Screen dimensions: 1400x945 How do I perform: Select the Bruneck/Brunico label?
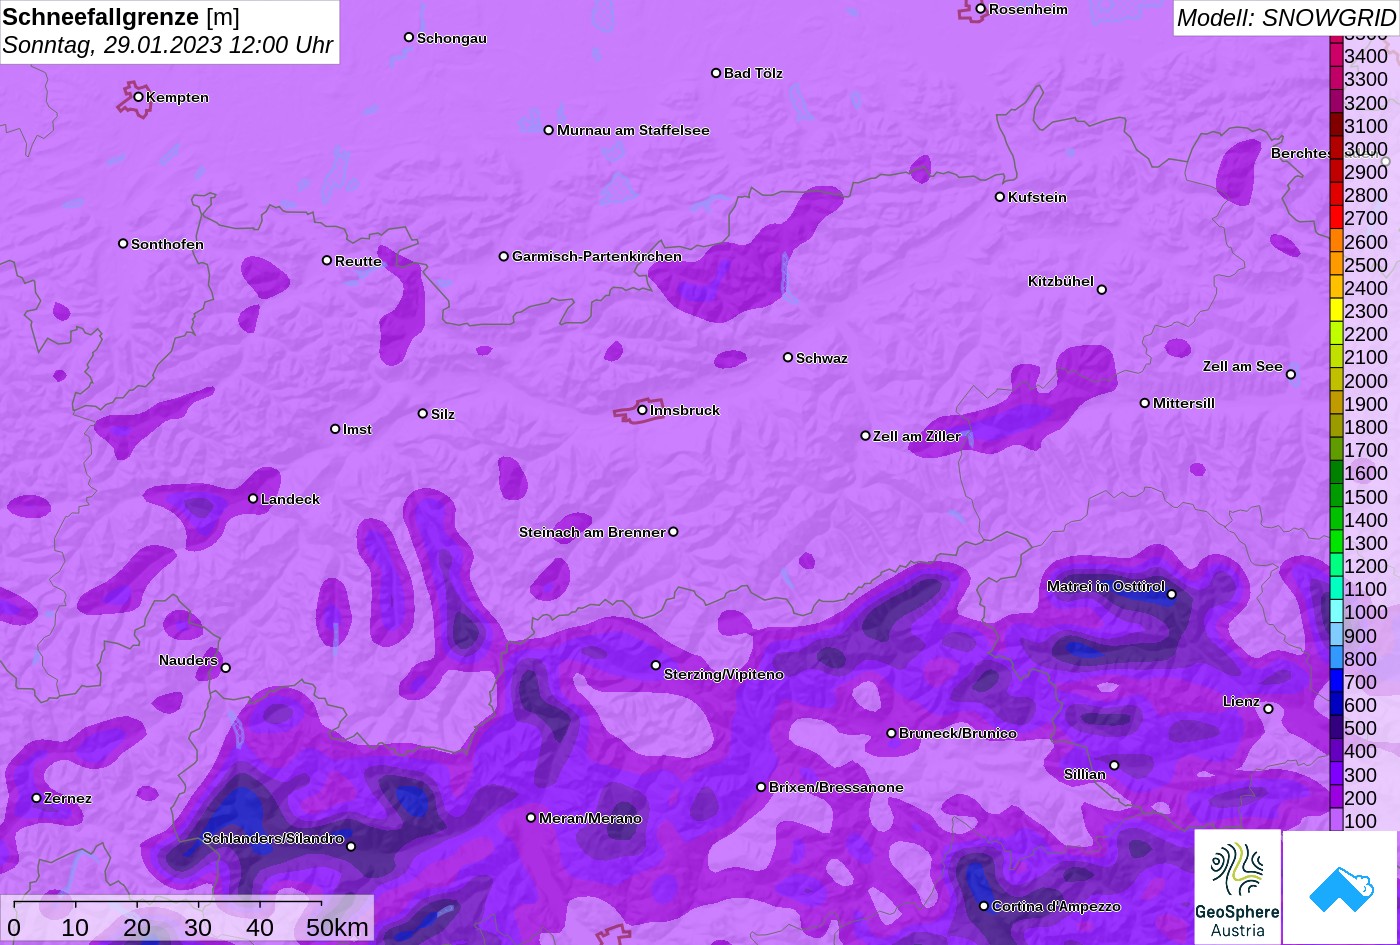[958, 733]
